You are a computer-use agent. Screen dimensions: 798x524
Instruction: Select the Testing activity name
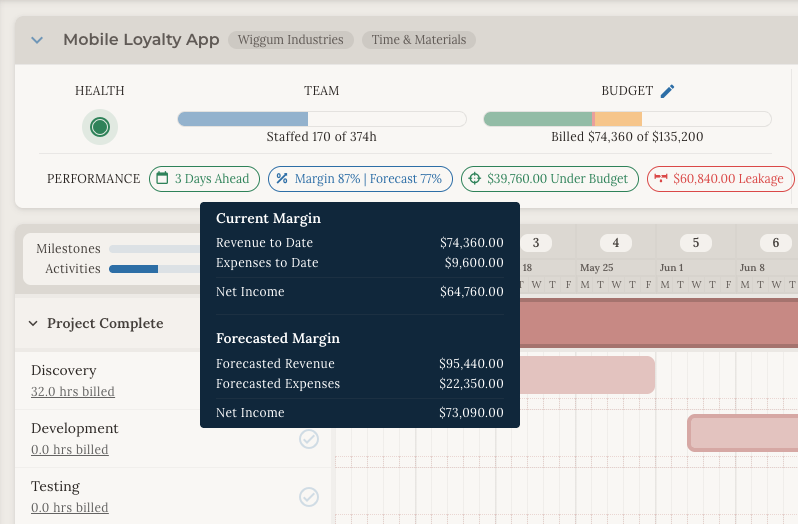coord(55,486)
